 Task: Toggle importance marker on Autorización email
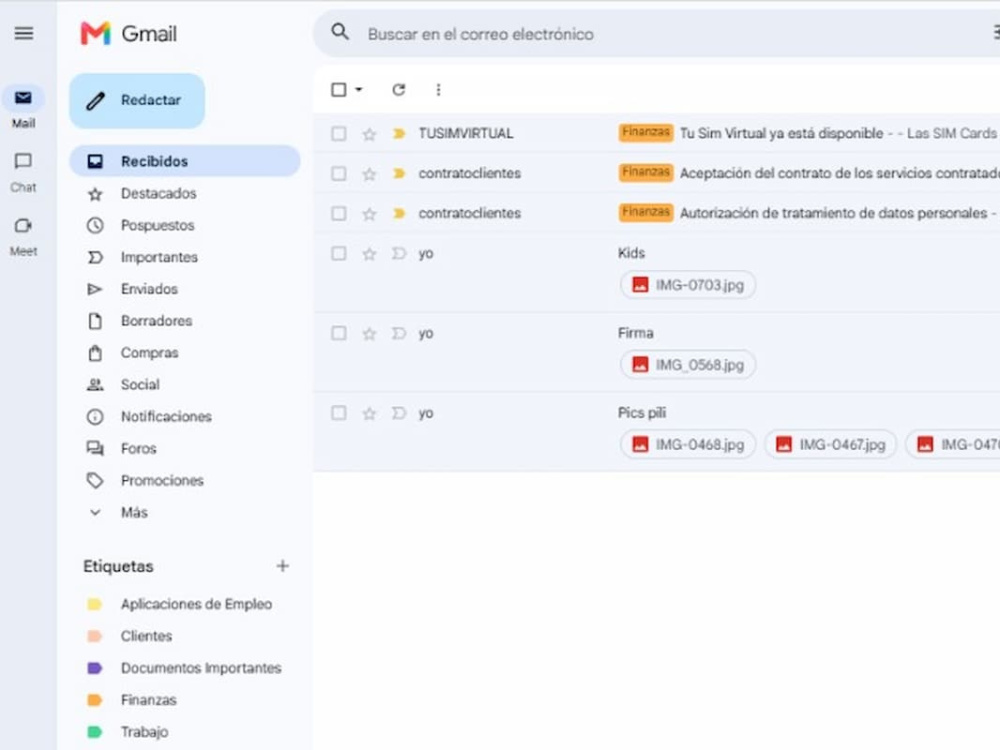(x=399, y=214)
